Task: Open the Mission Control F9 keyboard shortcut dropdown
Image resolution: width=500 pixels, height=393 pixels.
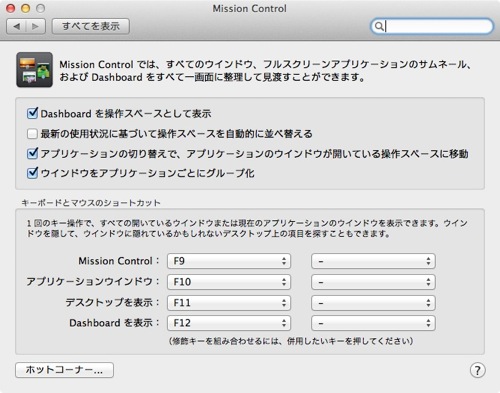Action: pyautogui.click(x=229, y=261)
